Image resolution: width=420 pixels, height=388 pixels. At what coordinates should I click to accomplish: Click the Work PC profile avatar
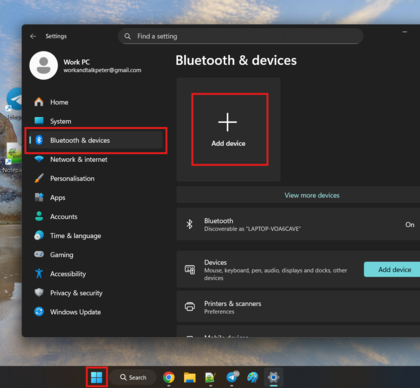coord(44,65)
